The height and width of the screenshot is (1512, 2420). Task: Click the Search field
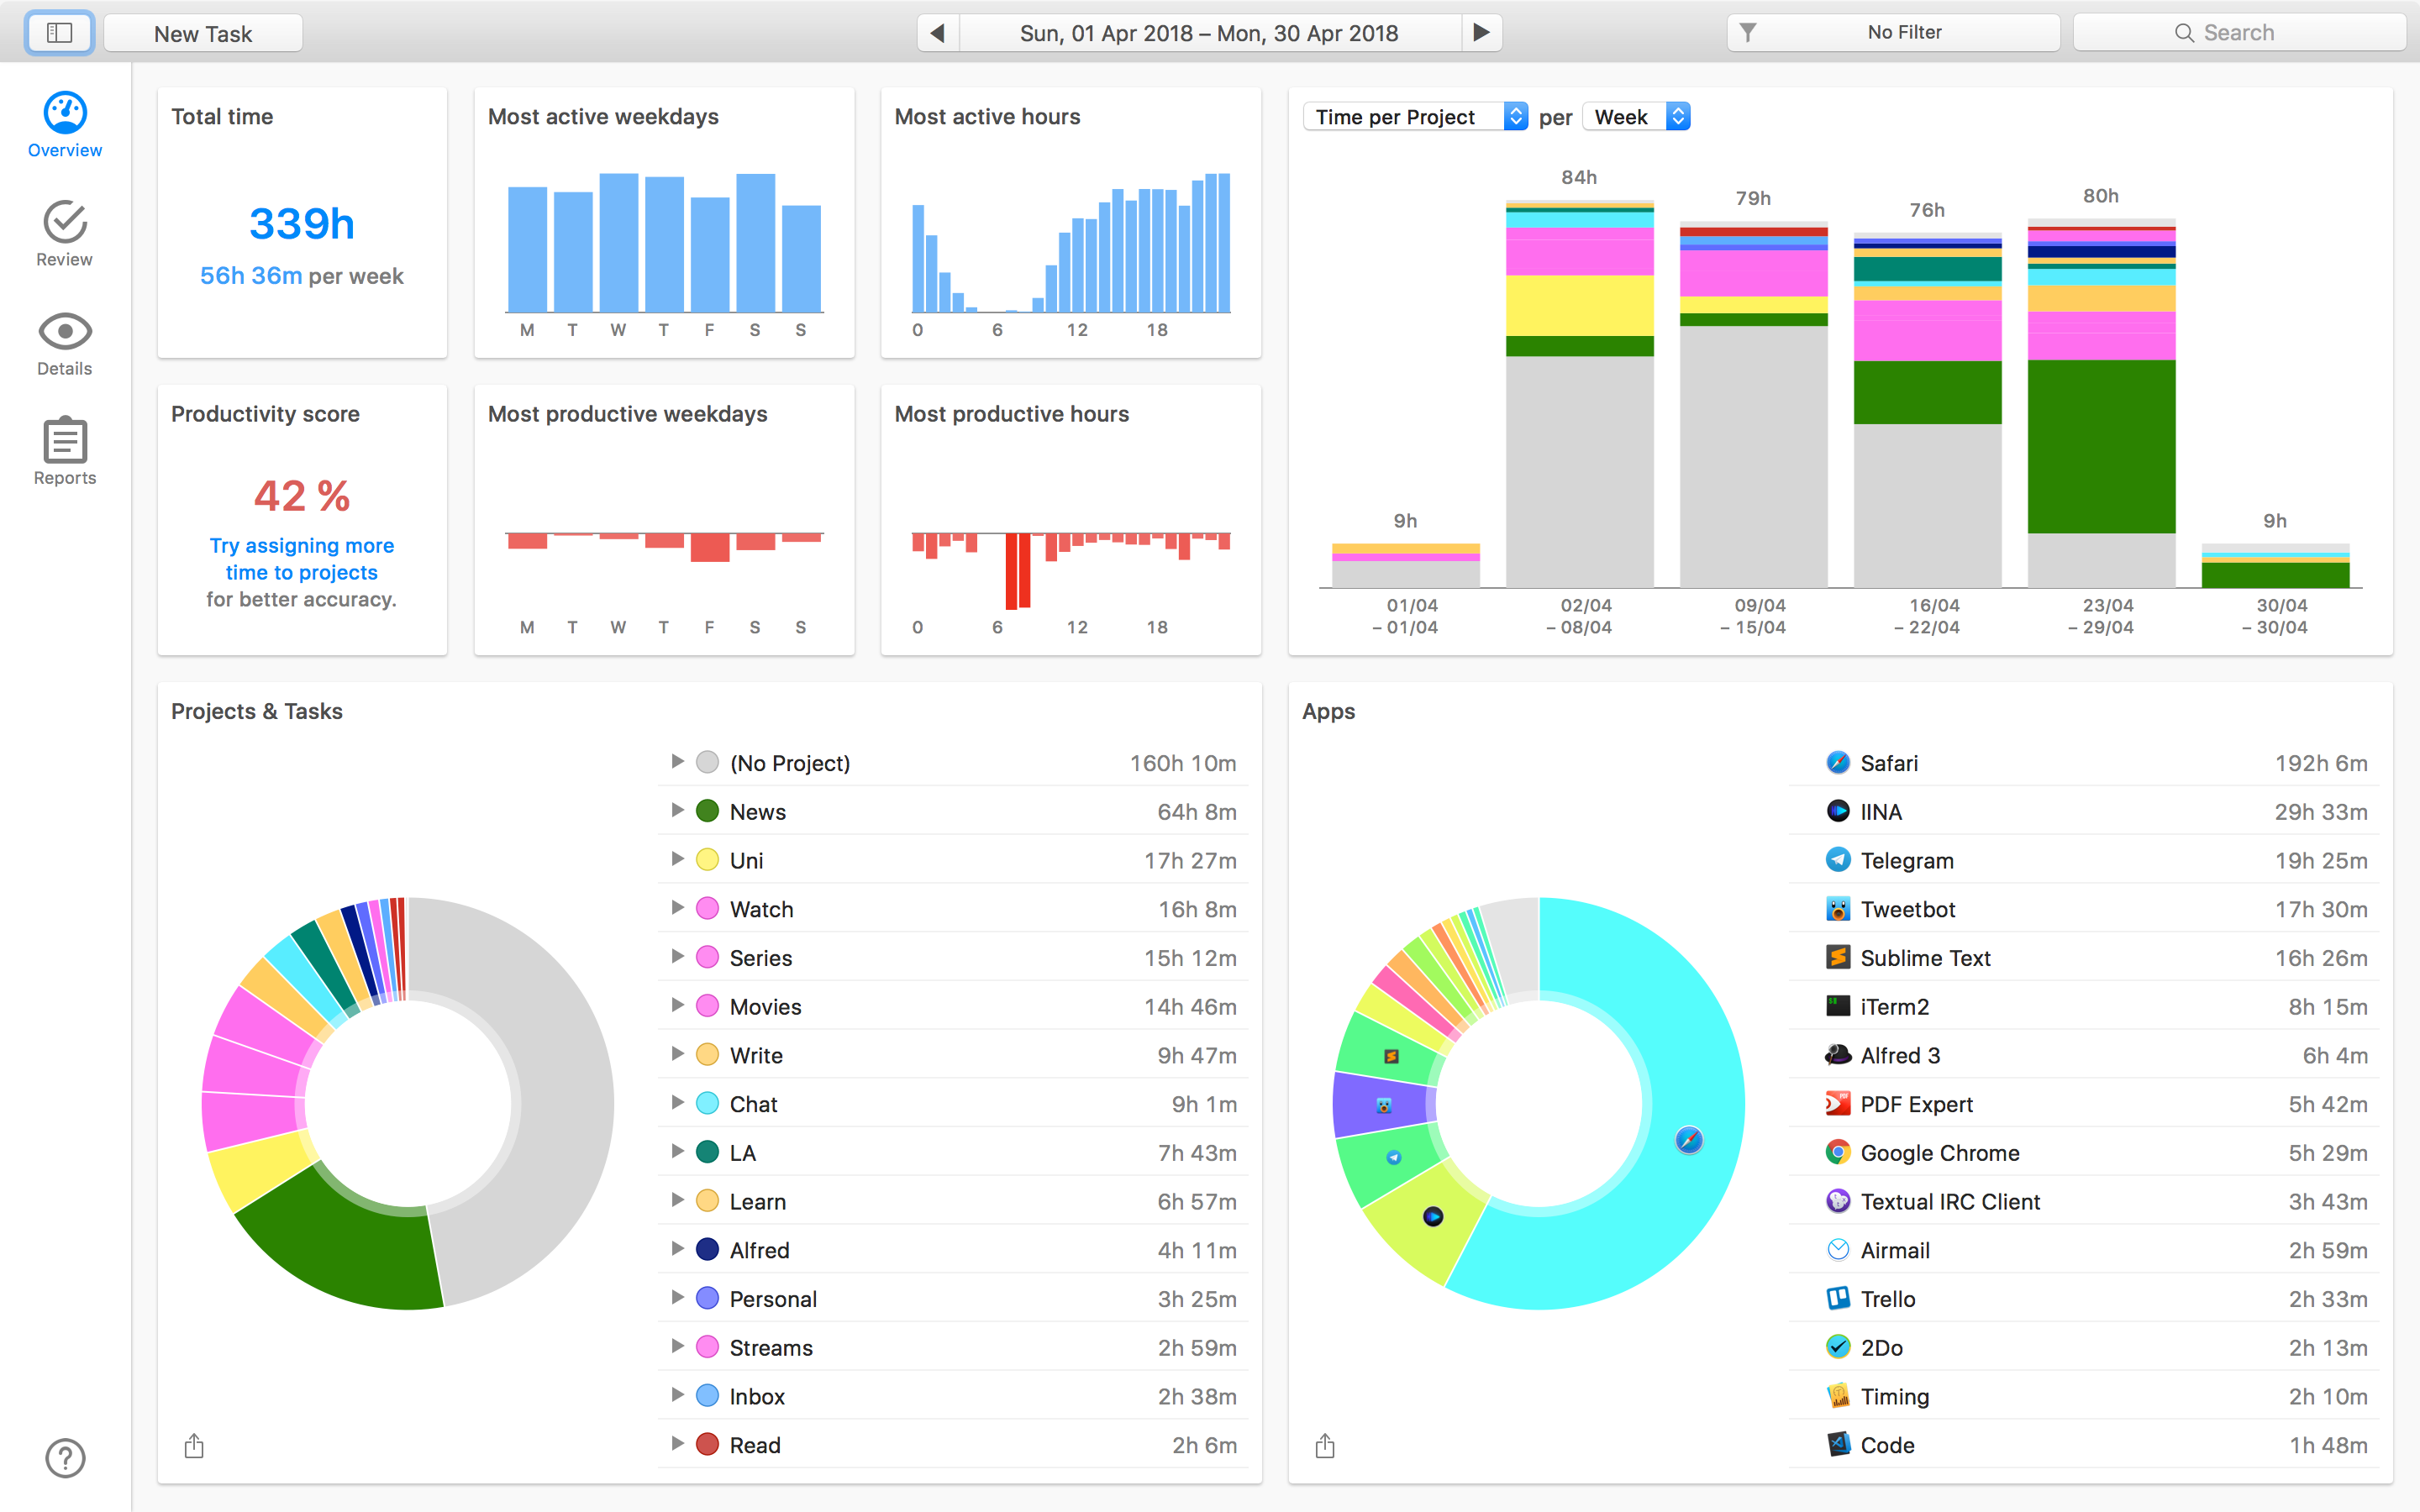point(2238,33)
